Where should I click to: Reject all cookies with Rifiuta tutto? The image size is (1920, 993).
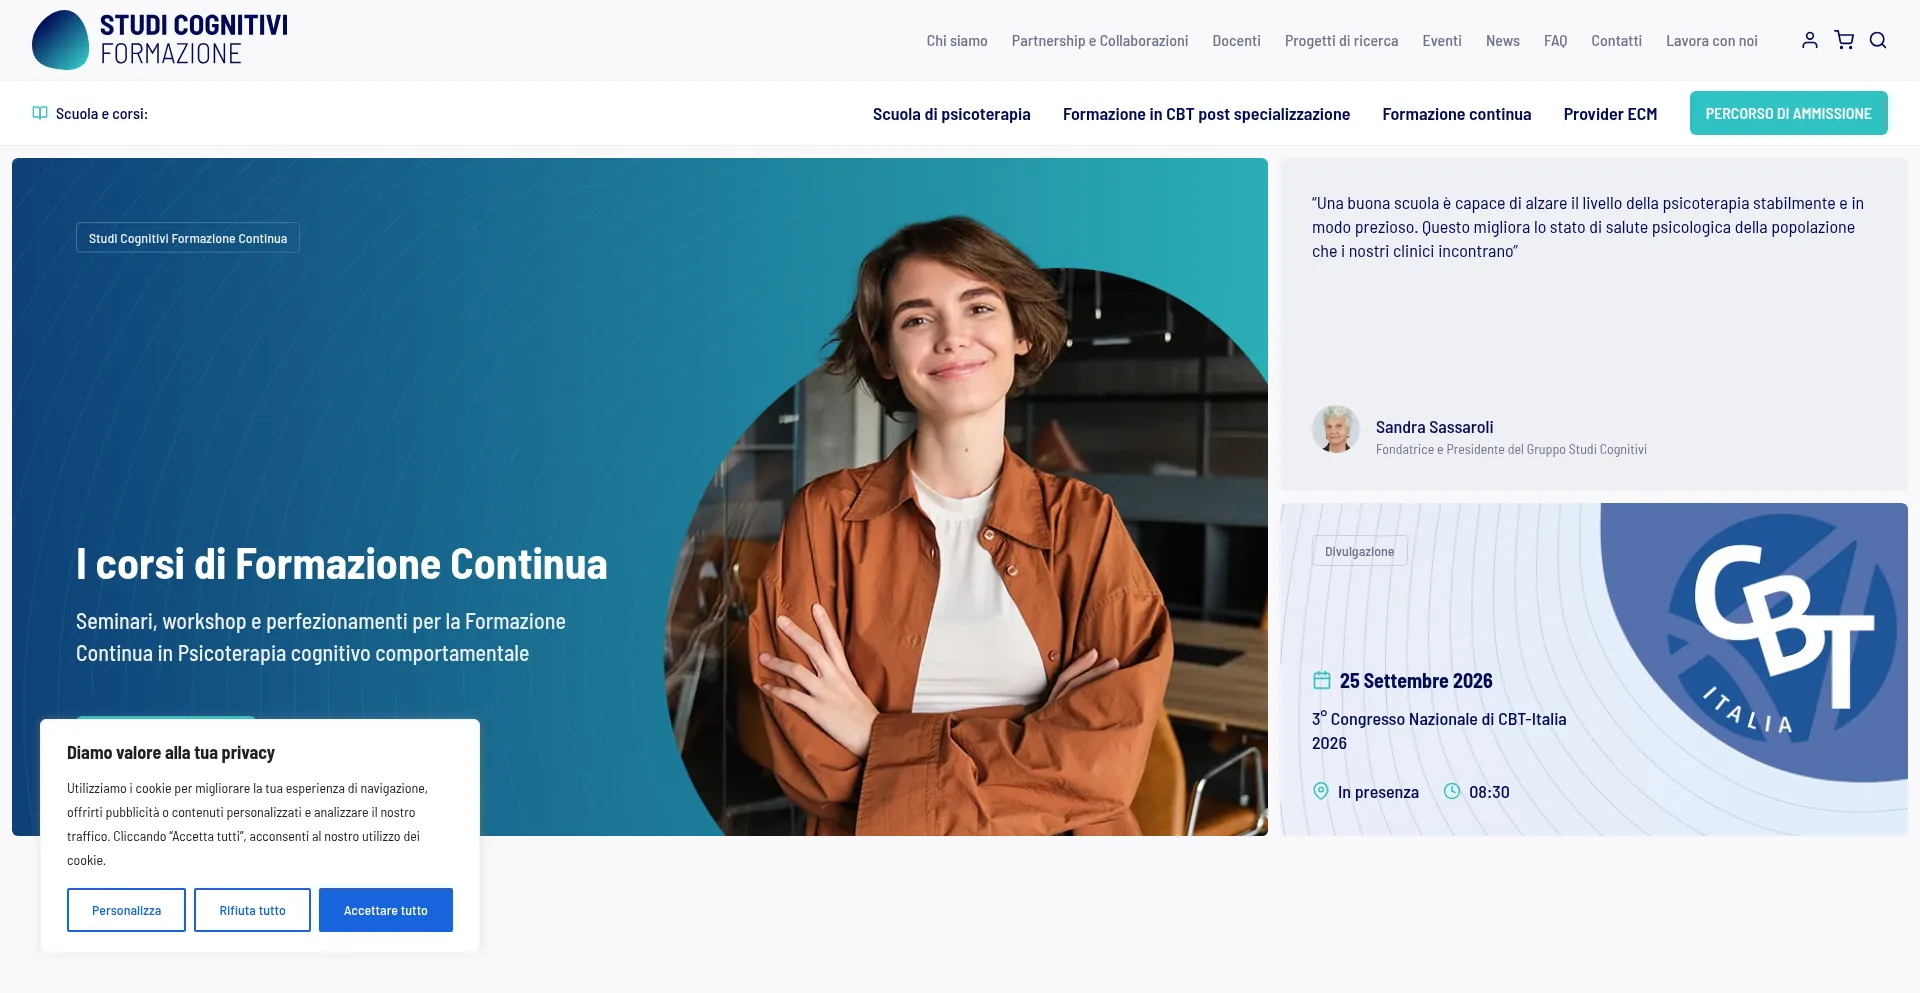pos(252,910)
